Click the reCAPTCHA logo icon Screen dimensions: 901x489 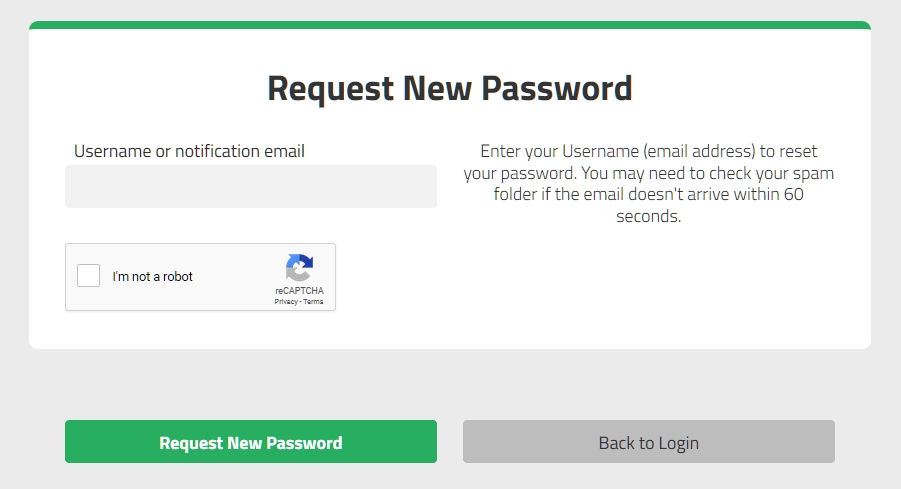299,268
